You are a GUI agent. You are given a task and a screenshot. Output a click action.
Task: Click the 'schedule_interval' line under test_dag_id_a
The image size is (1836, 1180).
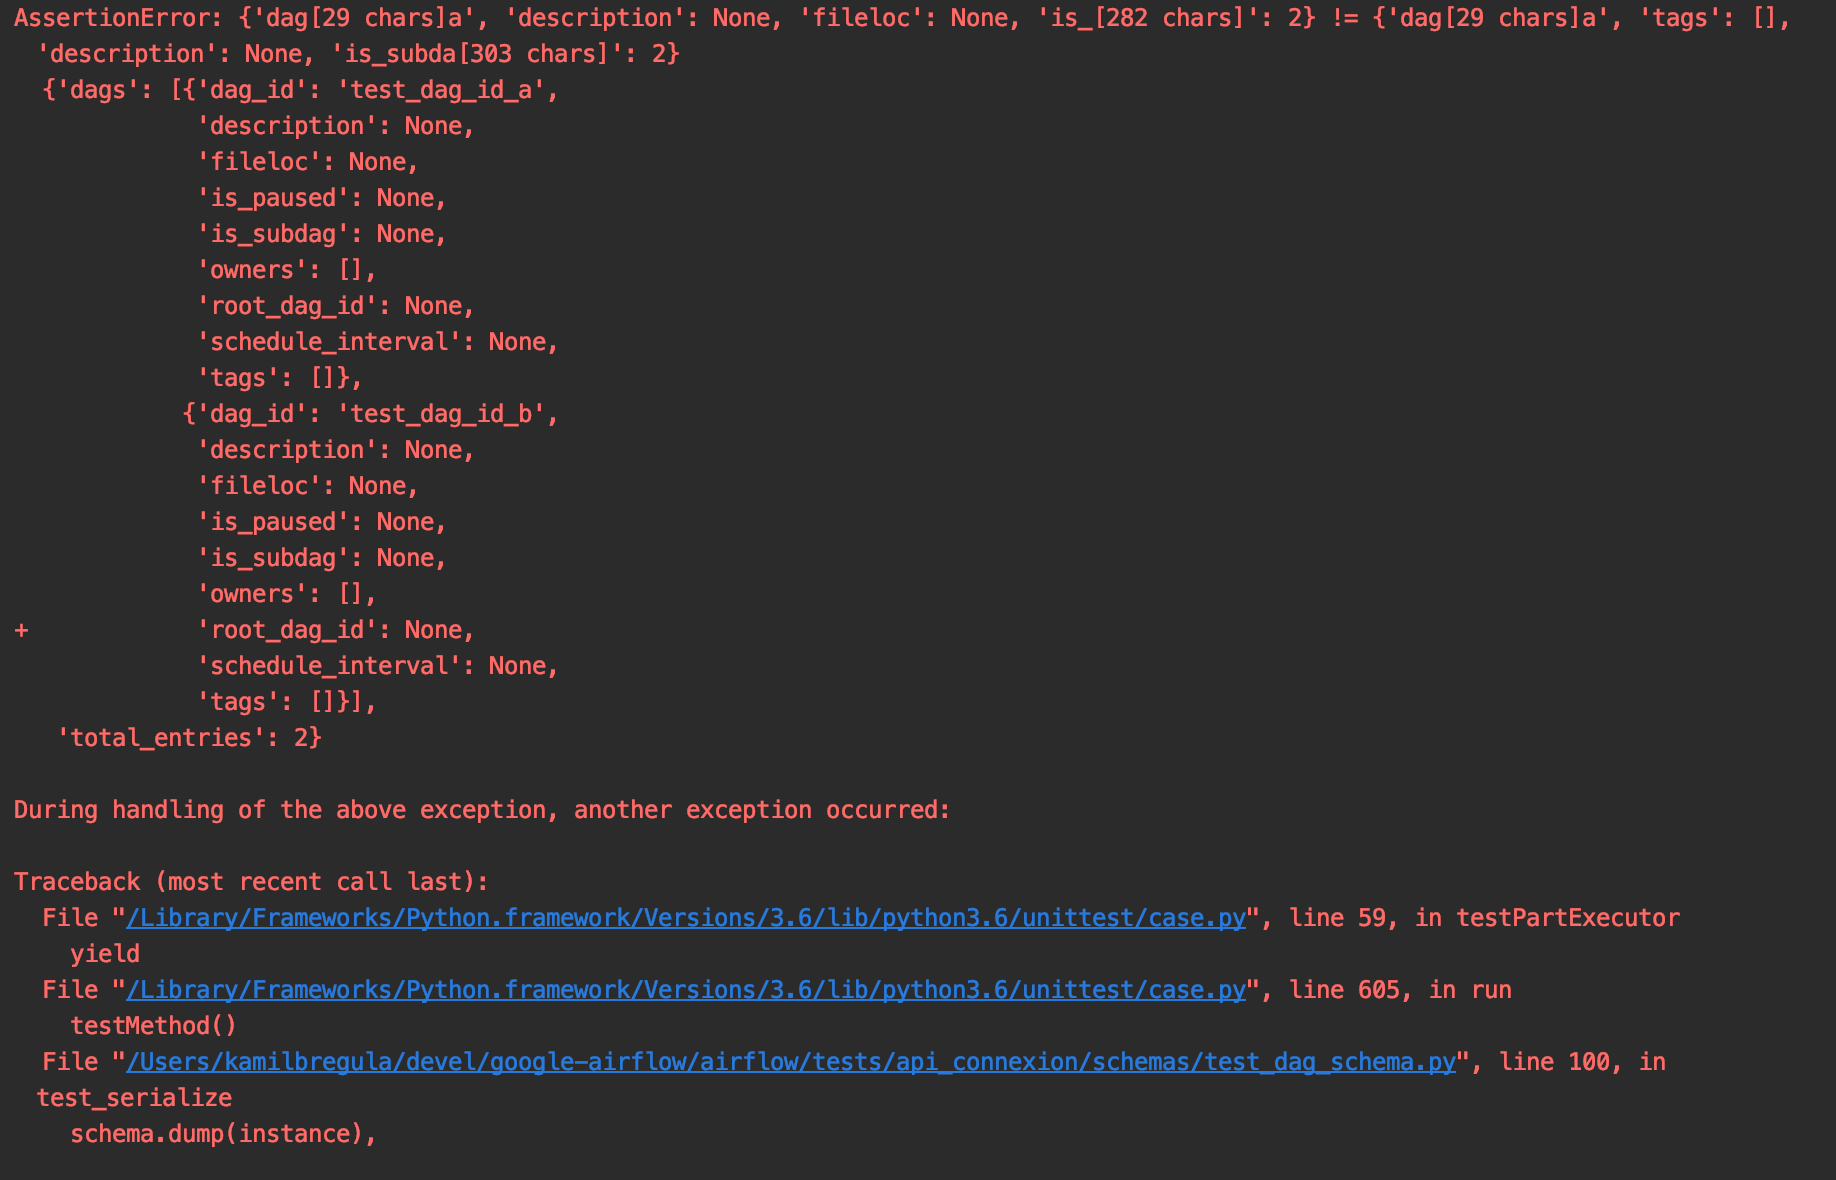(377, 342)
